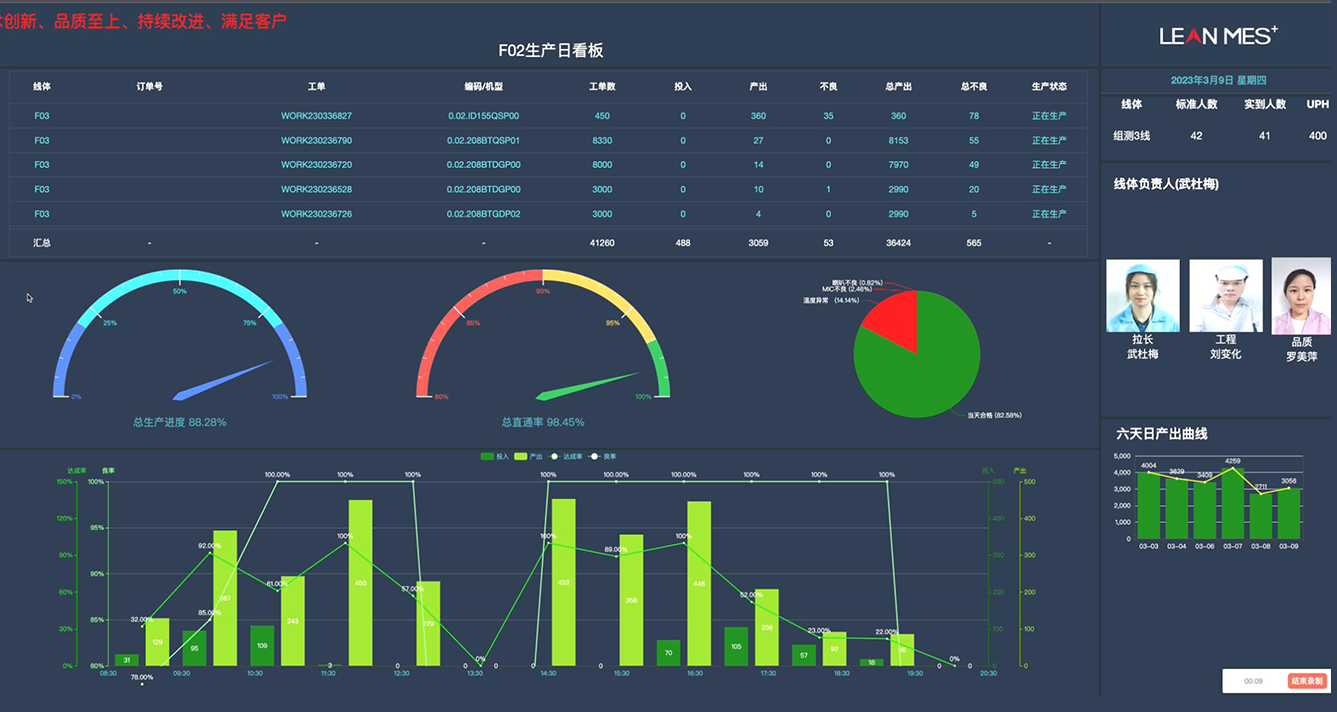Select the output bar labeled 450
This screenshot has width=1337, height=712.
[360, 583]
